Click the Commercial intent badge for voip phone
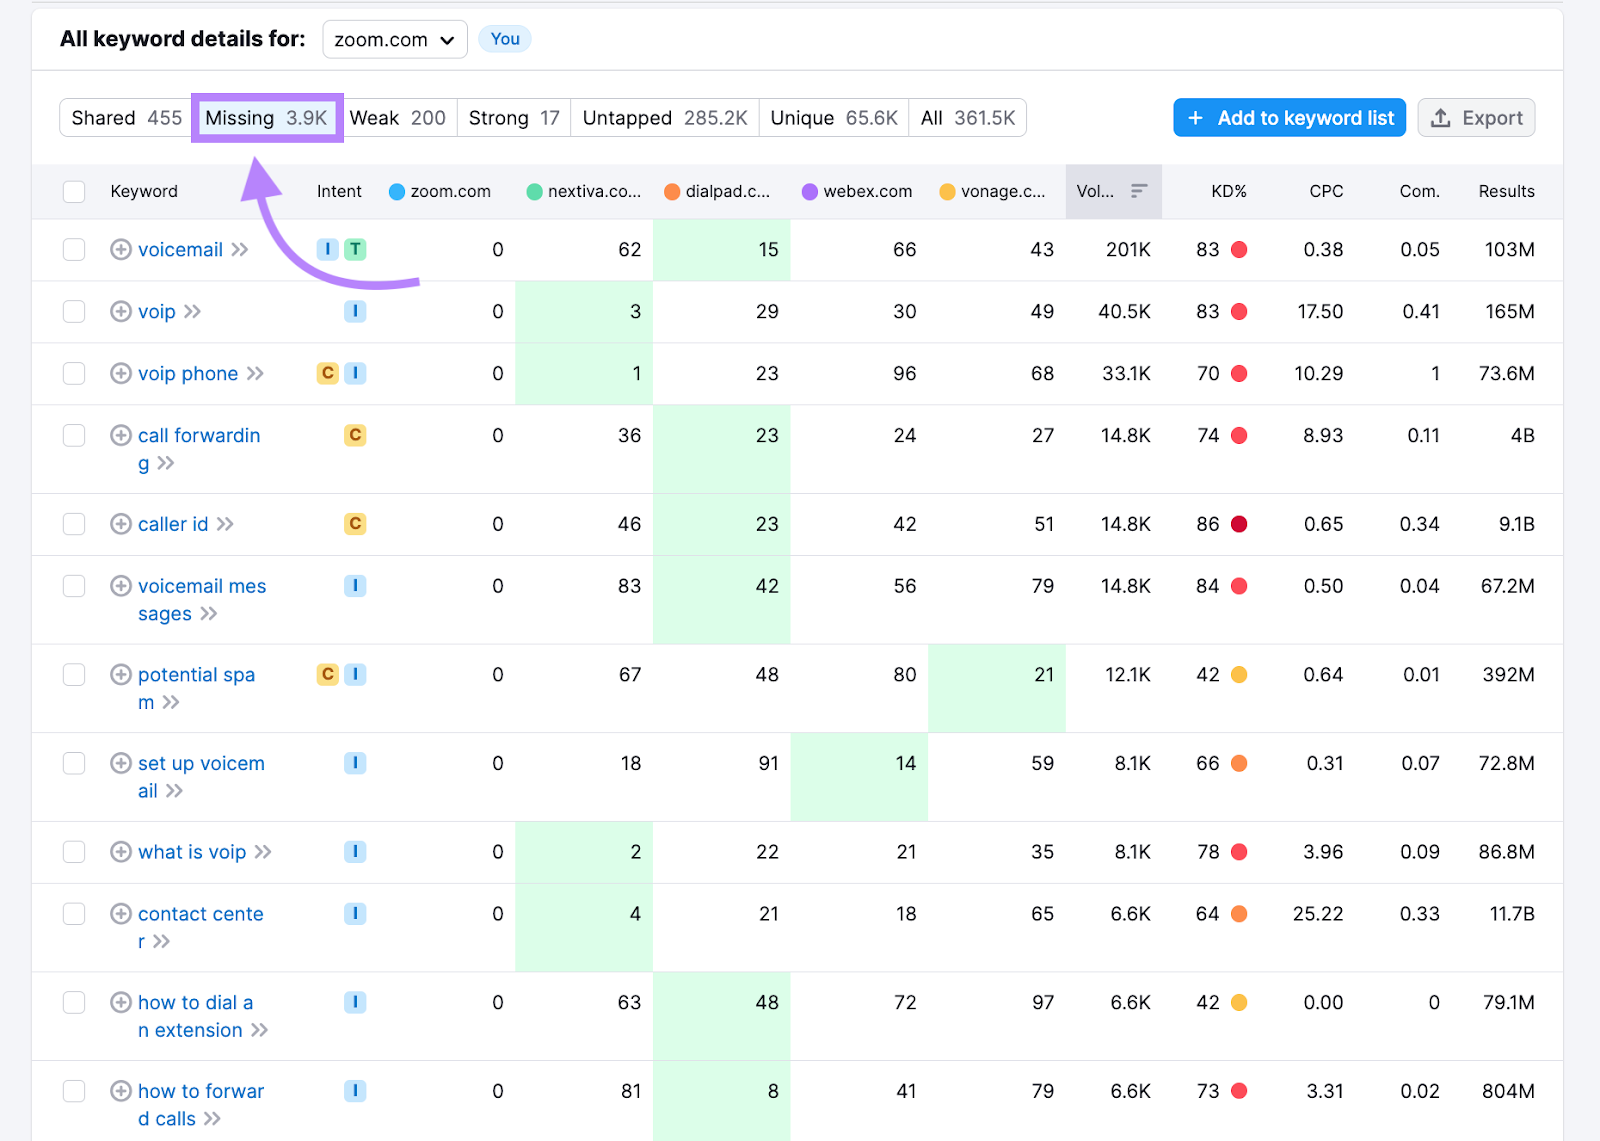 pyautogui.click(x=328, y=373)
